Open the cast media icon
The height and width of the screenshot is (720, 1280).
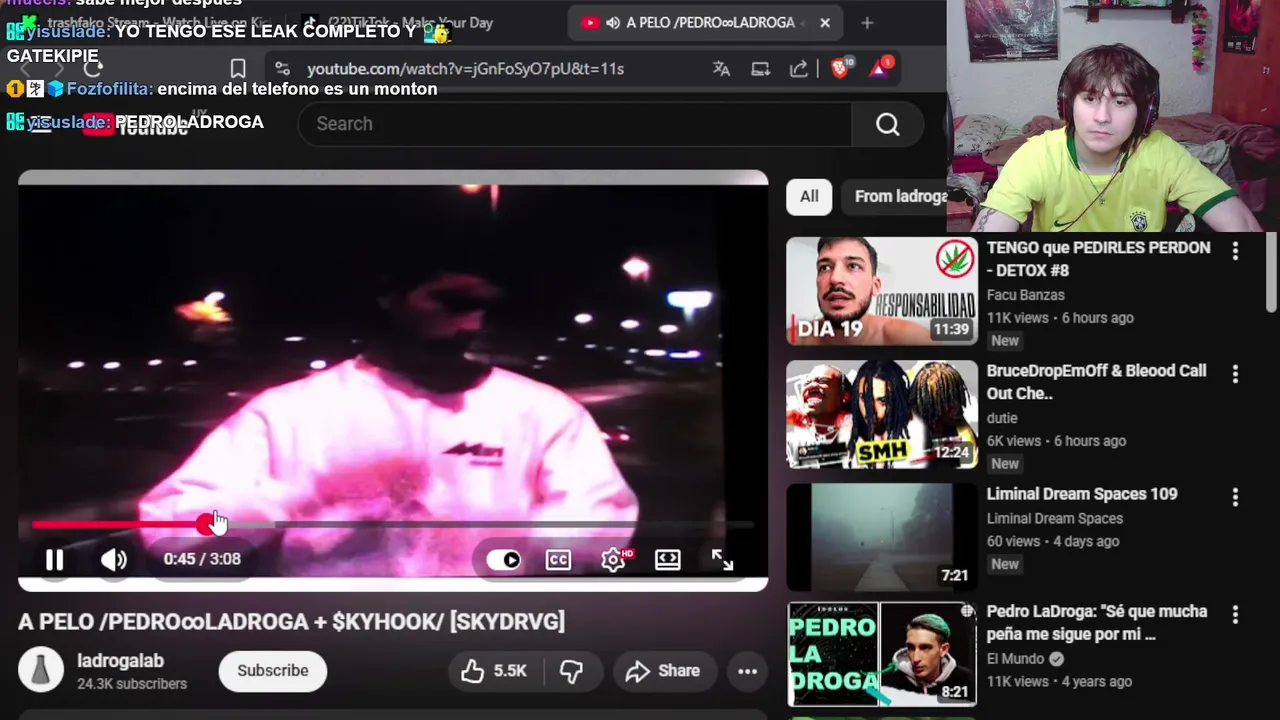click(760, 69)
